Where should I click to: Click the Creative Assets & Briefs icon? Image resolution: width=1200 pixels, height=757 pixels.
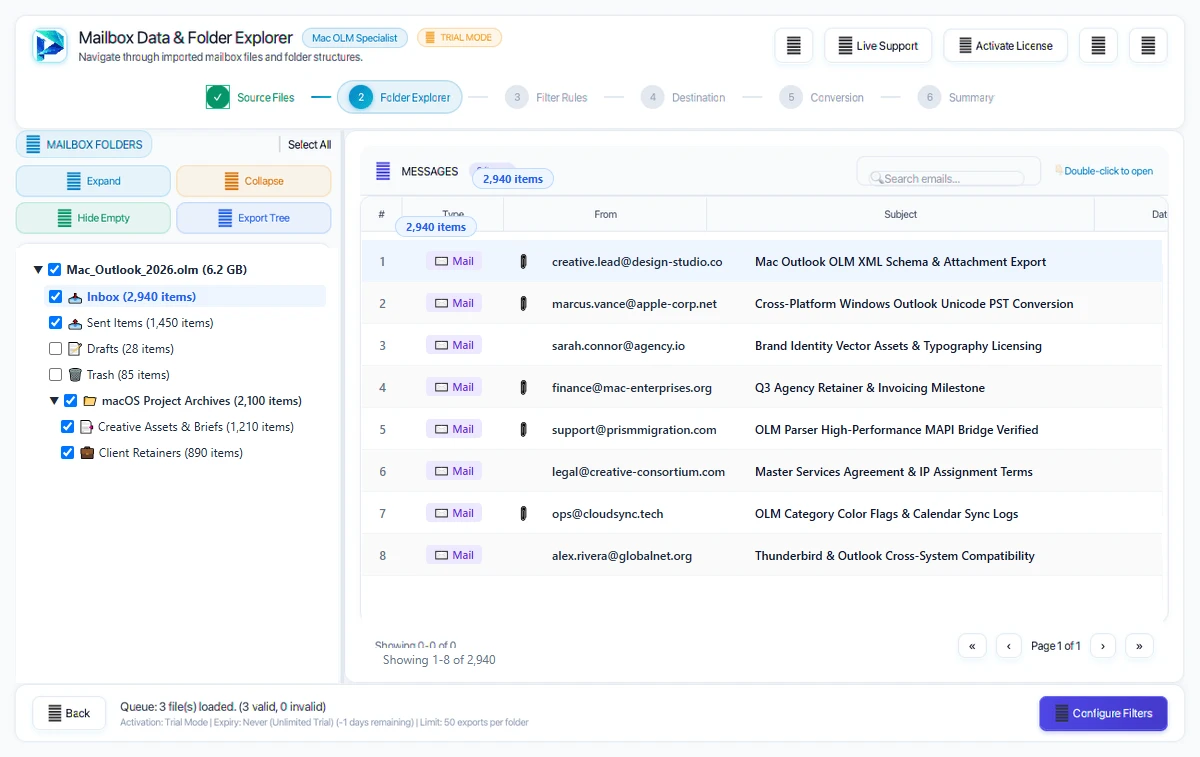tap(86, 427)
